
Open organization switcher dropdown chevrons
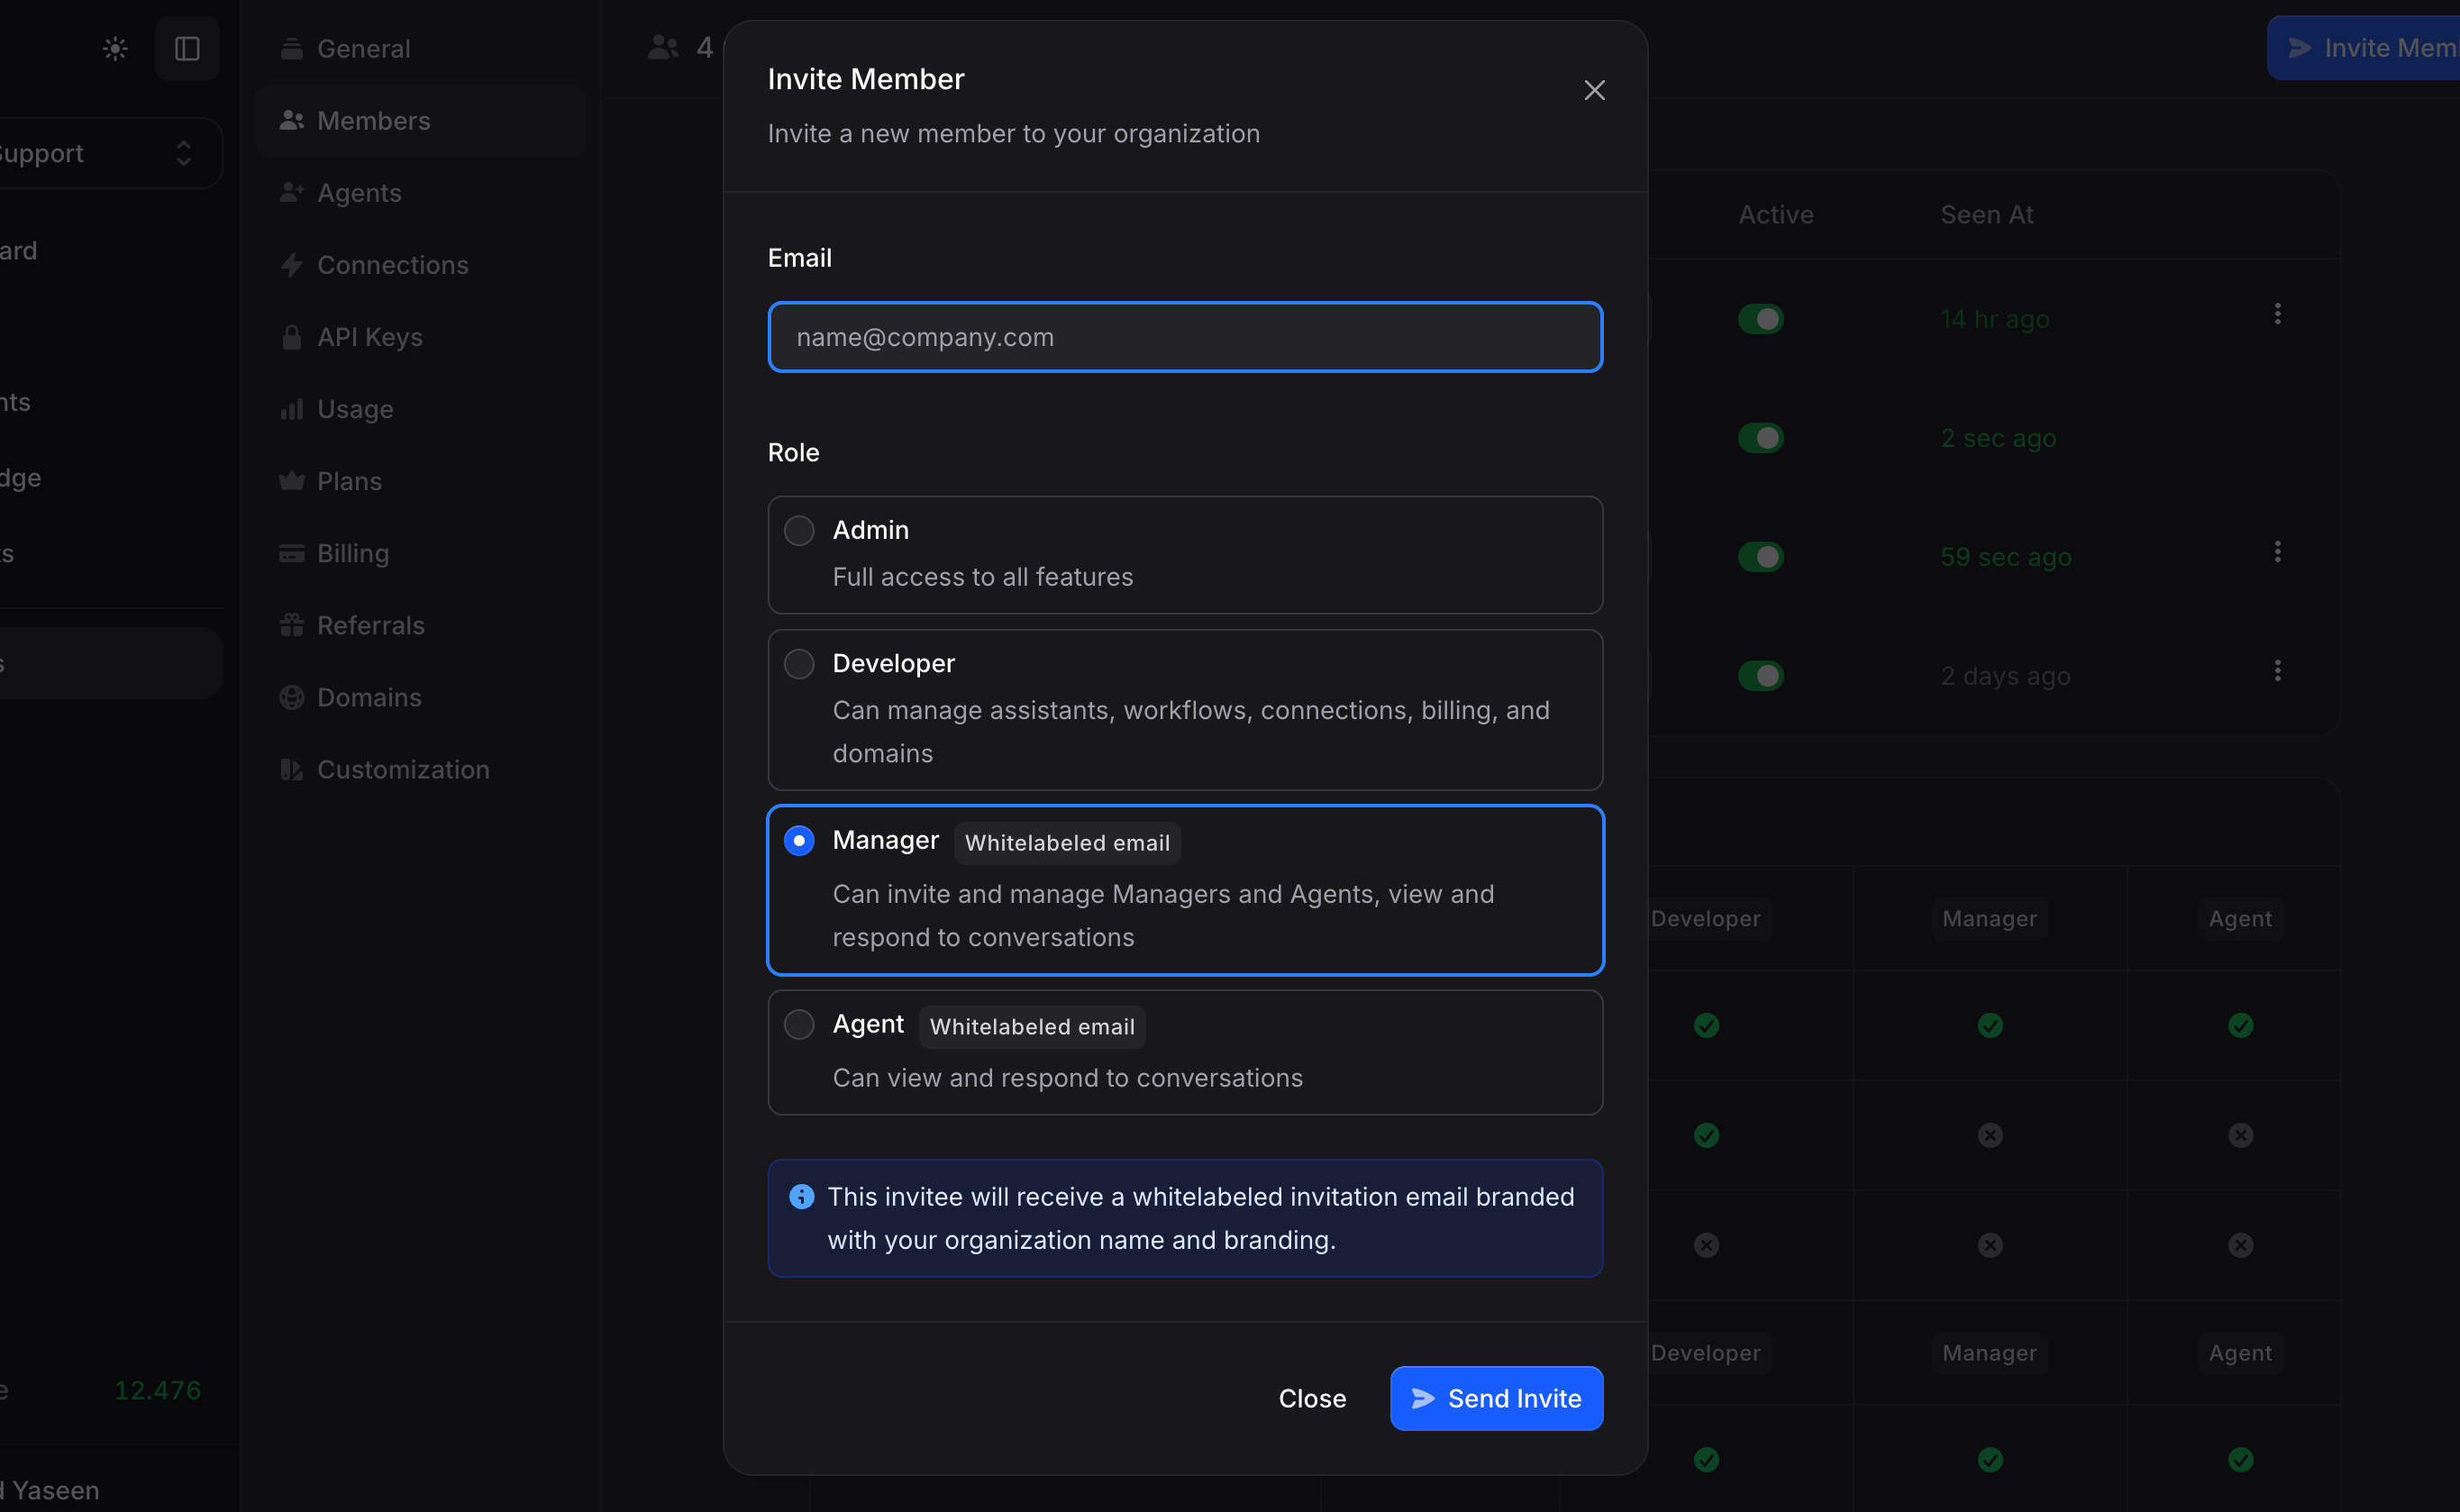coord(184,153)
